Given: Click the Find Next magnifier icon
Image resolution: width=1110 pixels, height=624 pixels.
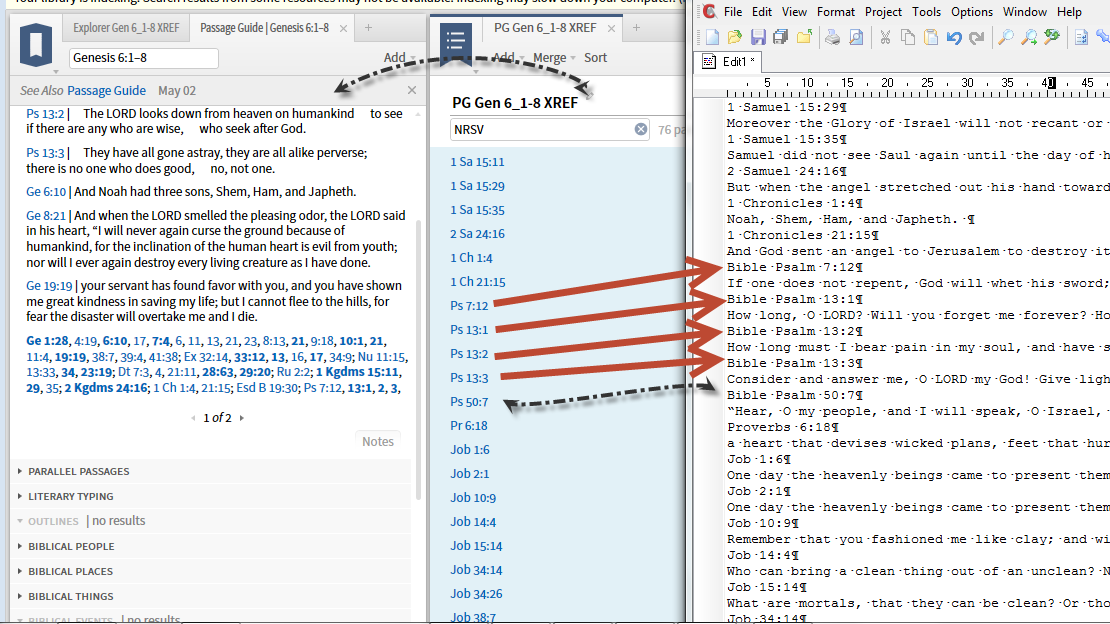Looking at the screenshot, I should coord(1029,37).
